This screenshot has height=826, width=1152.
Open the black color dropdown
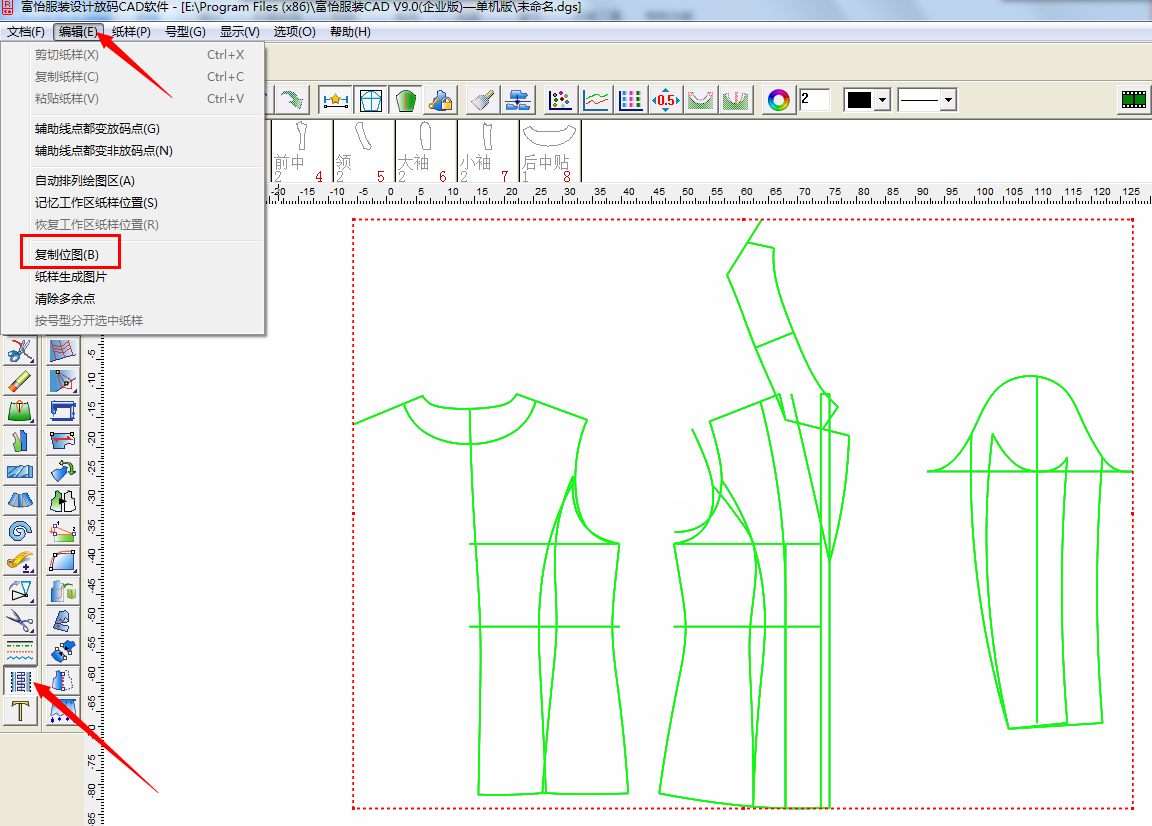(882, 100)
